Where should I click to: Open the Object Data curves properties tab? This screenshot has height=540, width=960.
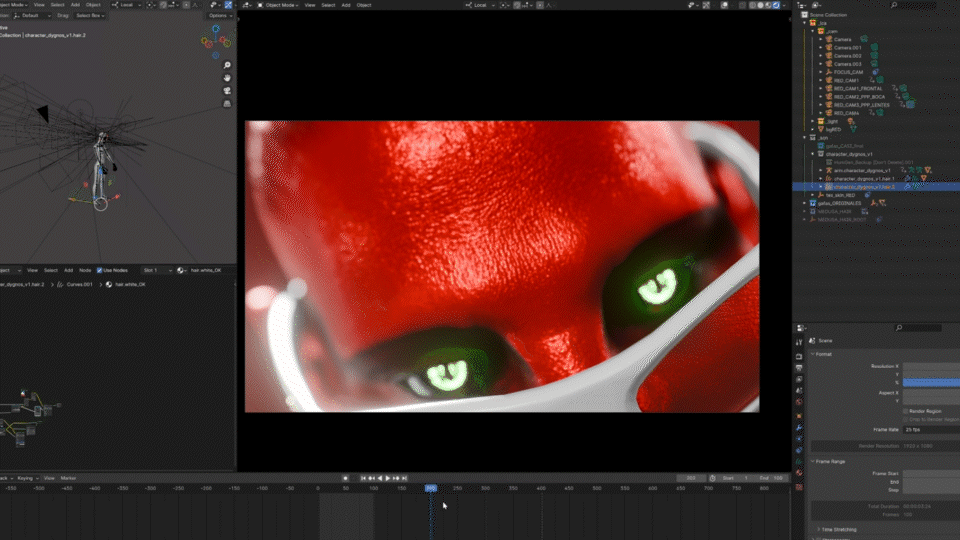(x=799, y=462)
